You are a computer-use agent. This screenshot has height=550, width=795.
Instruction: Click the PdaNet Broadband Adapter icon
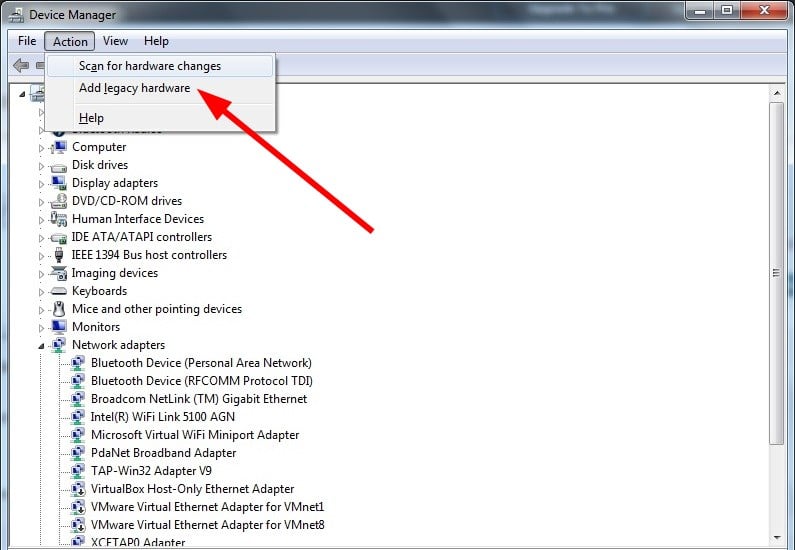tap(78, 453)
